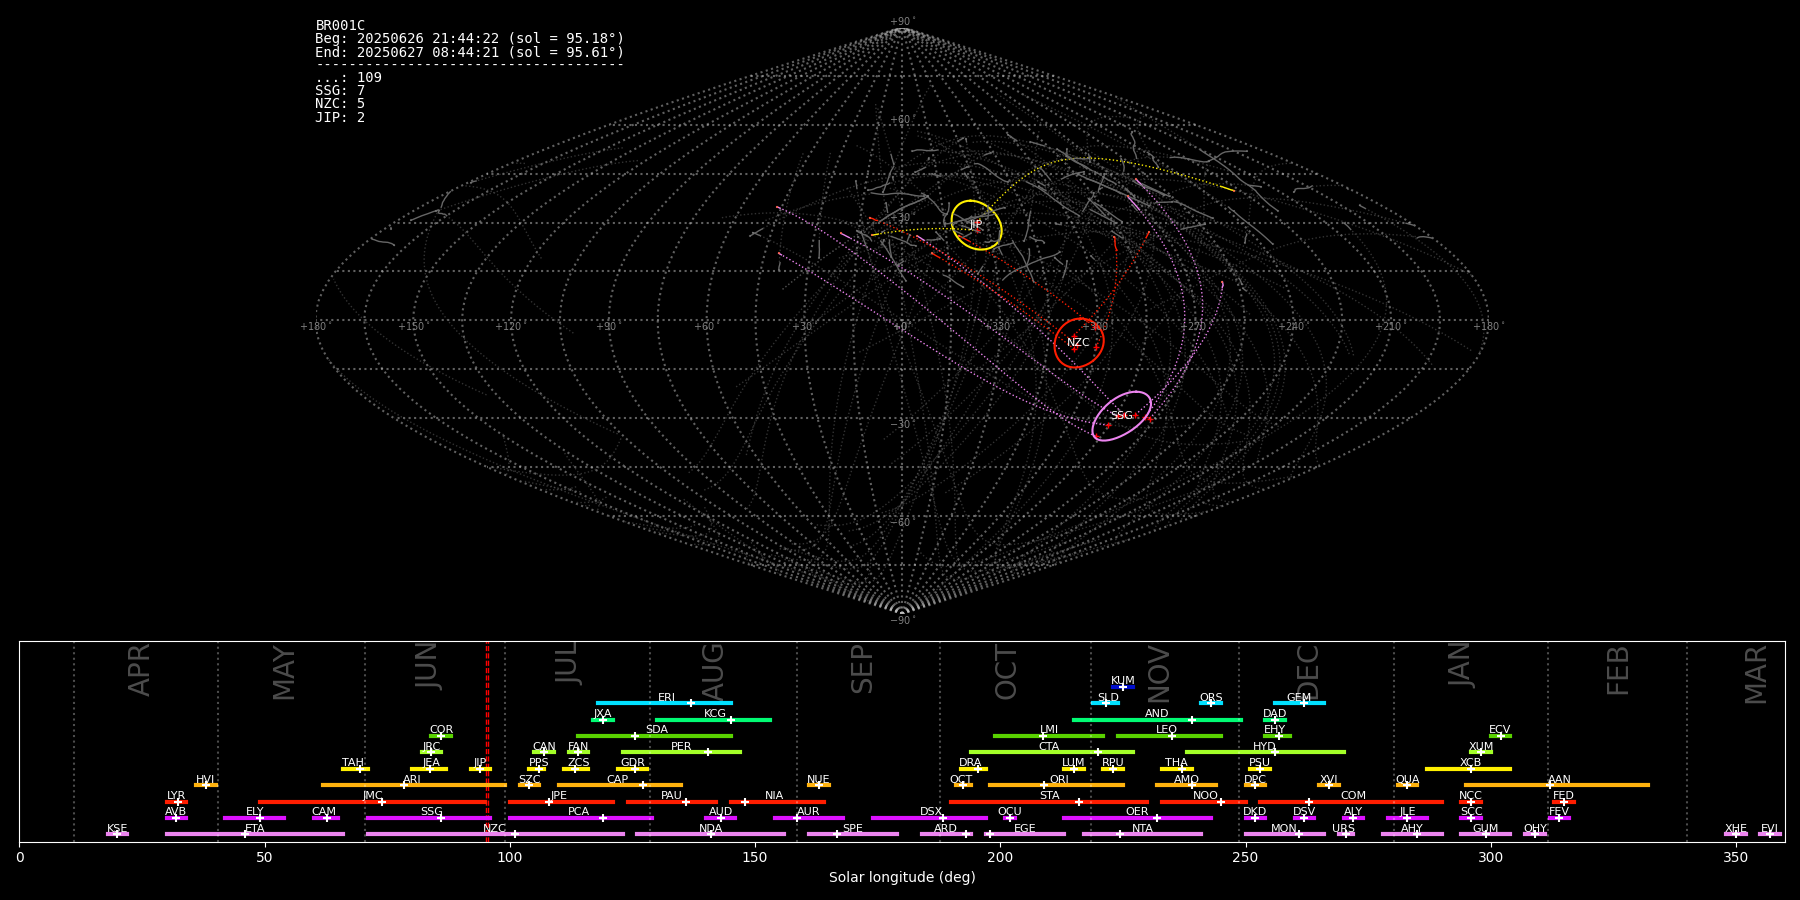
Task: Select the NTA shower bar in timeline
Action: click(1142, 834)
